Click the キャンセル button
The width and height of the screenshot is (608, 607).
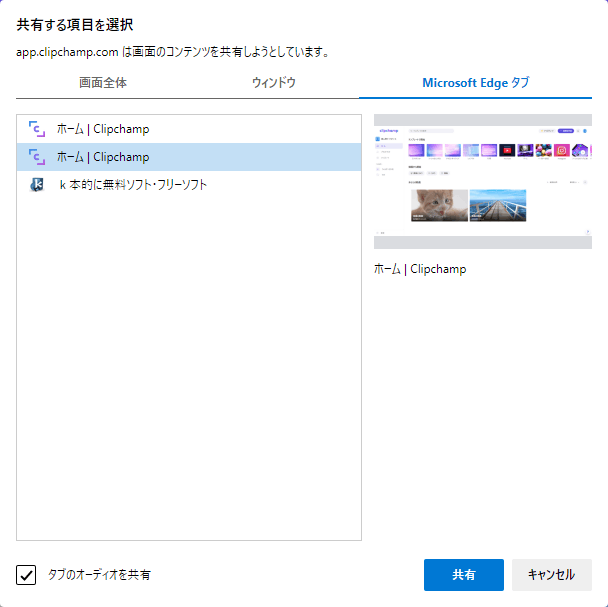click(x=551, y=574)
